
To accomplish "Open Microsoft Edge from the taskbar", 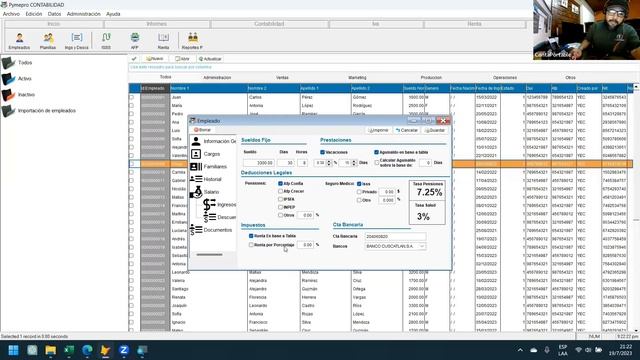I will 87,350.
